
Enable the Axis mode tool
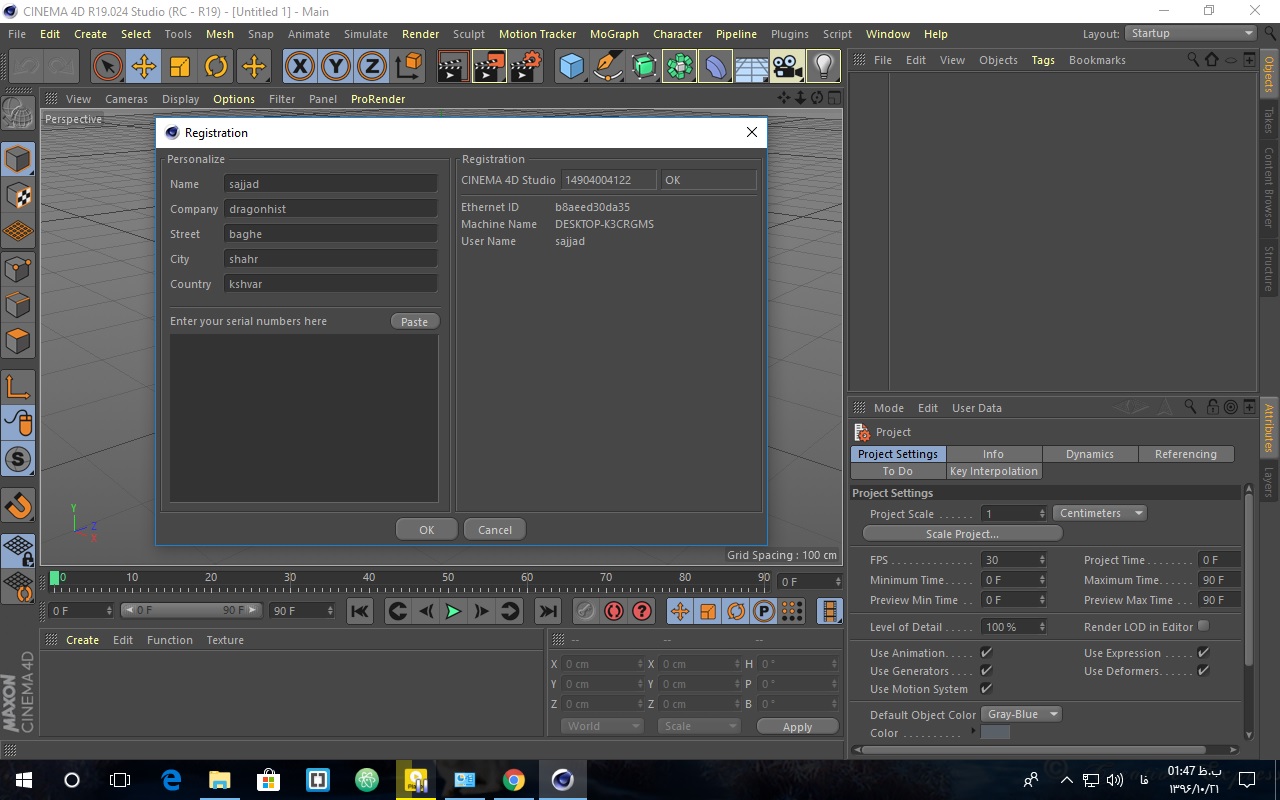(x=18, y=386)
